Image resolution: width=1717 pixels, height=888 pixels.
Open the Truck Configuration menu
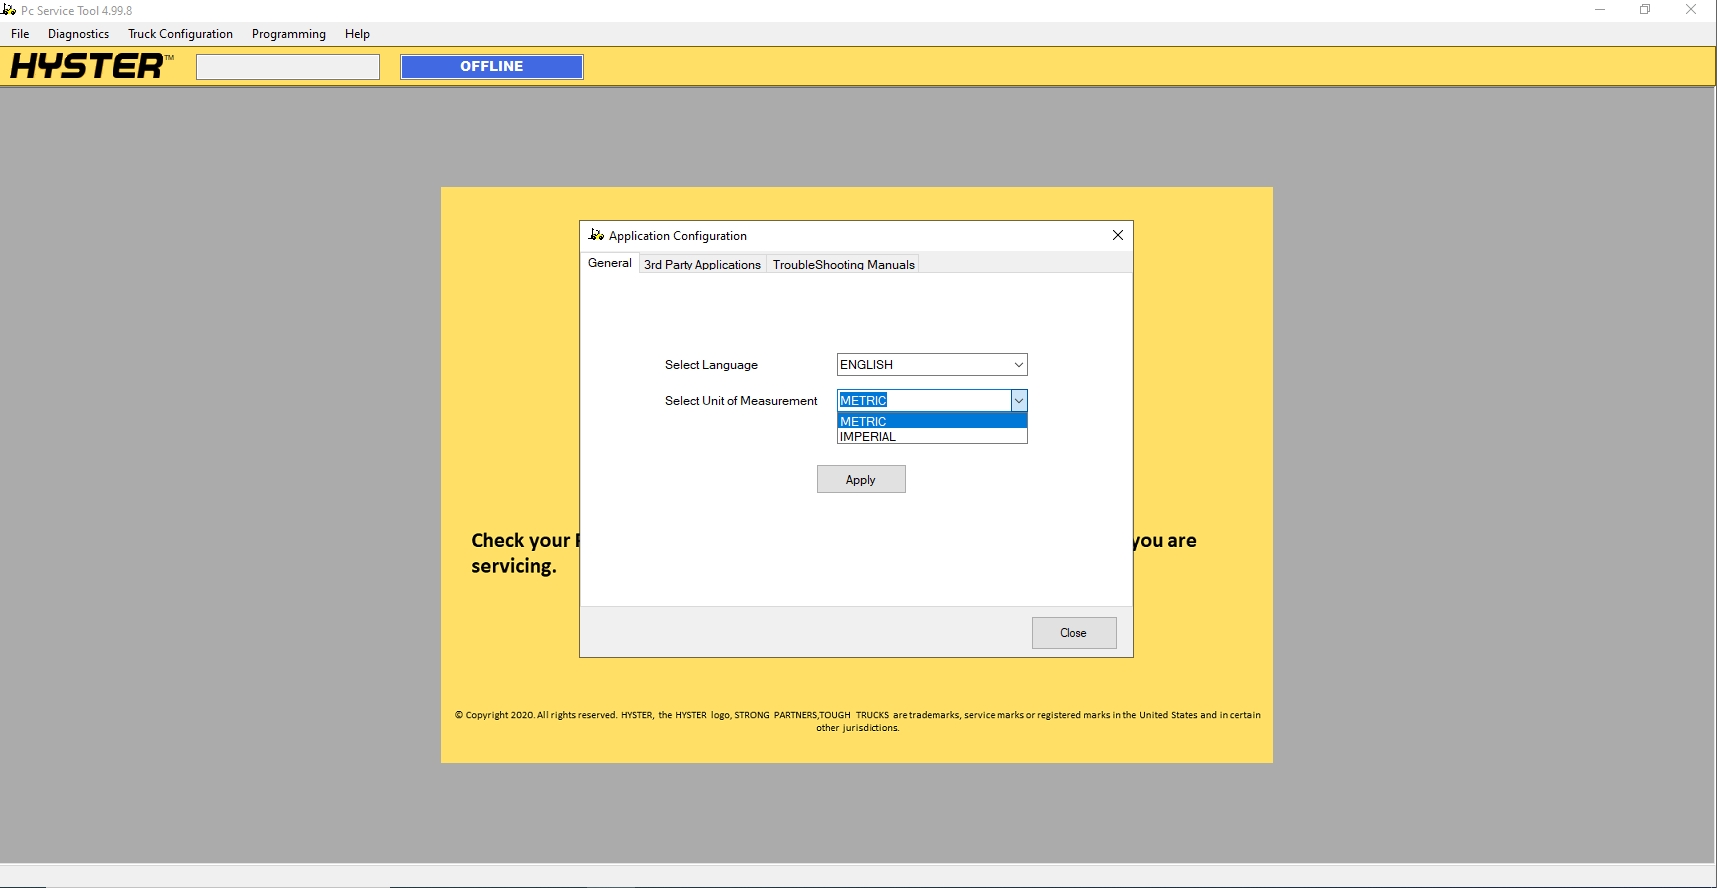pos(180,34)
